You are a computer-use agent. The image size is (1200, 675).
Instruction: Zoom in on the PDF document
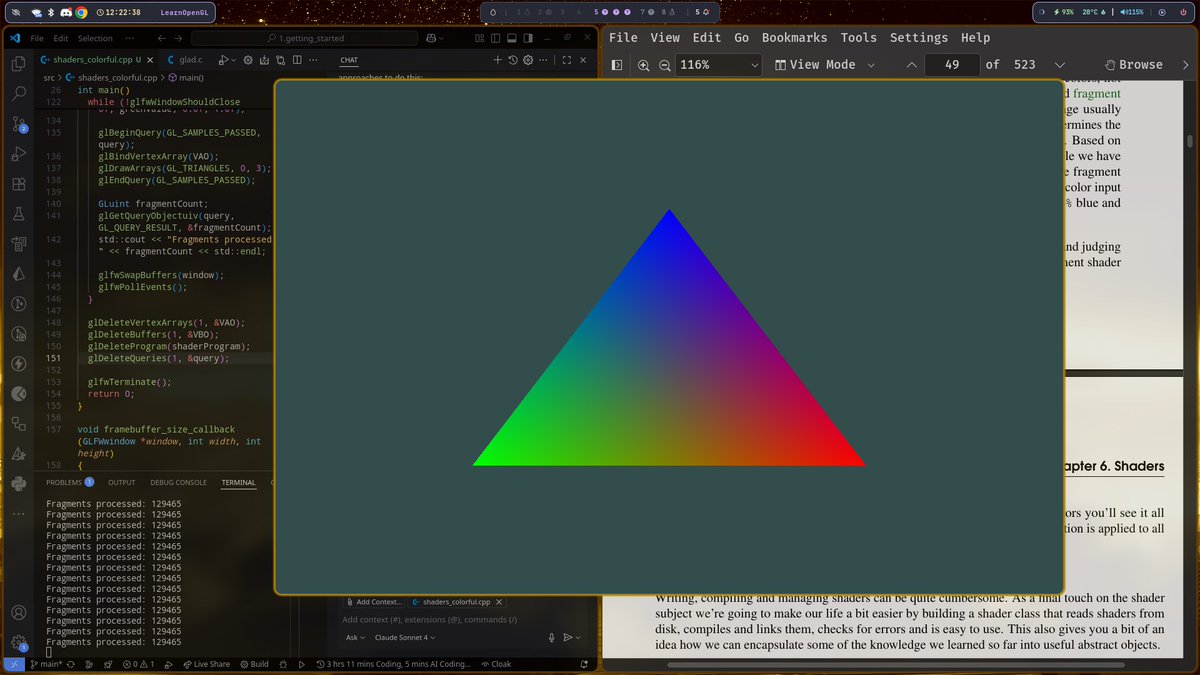(x=643, y=64)
